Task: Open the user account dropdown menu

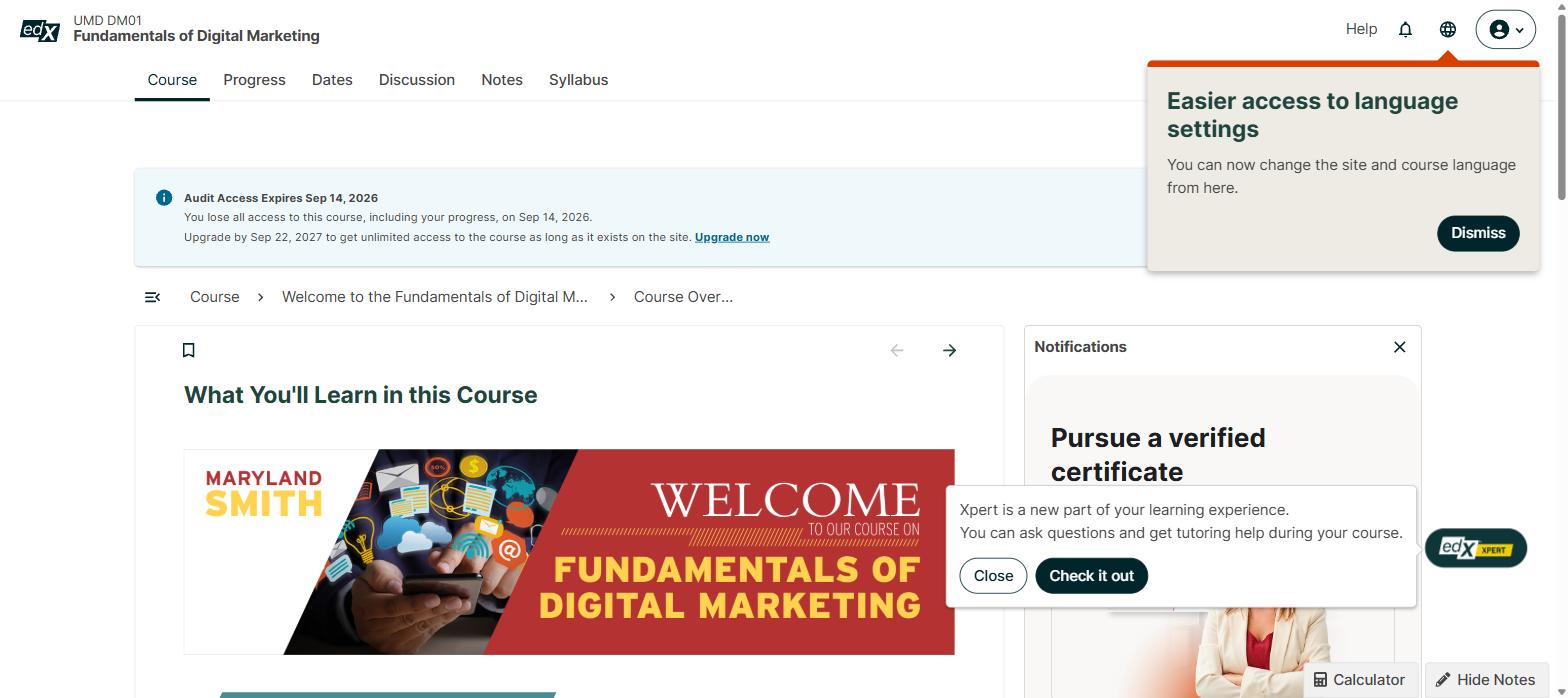Action: pyautogui.click(x=1505, y=29)
